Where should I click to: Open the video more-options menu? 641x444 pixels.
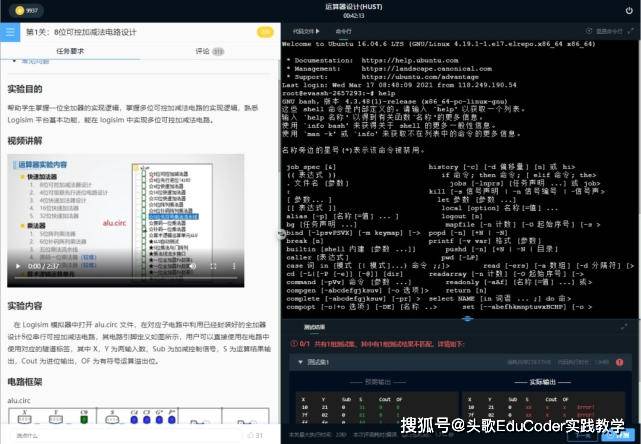(x=234, y=266)
